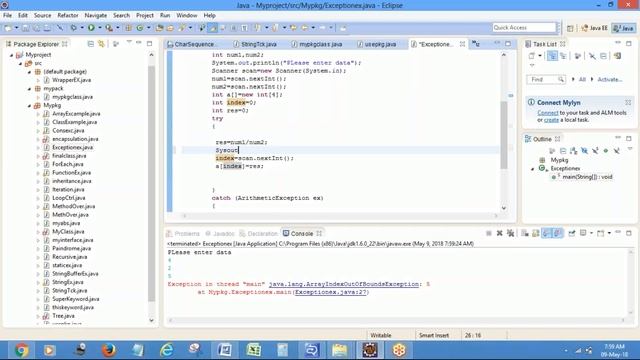Screen dimensions: 640x360
Task: Click the New Java Class icon
Action: click(140, 28)
